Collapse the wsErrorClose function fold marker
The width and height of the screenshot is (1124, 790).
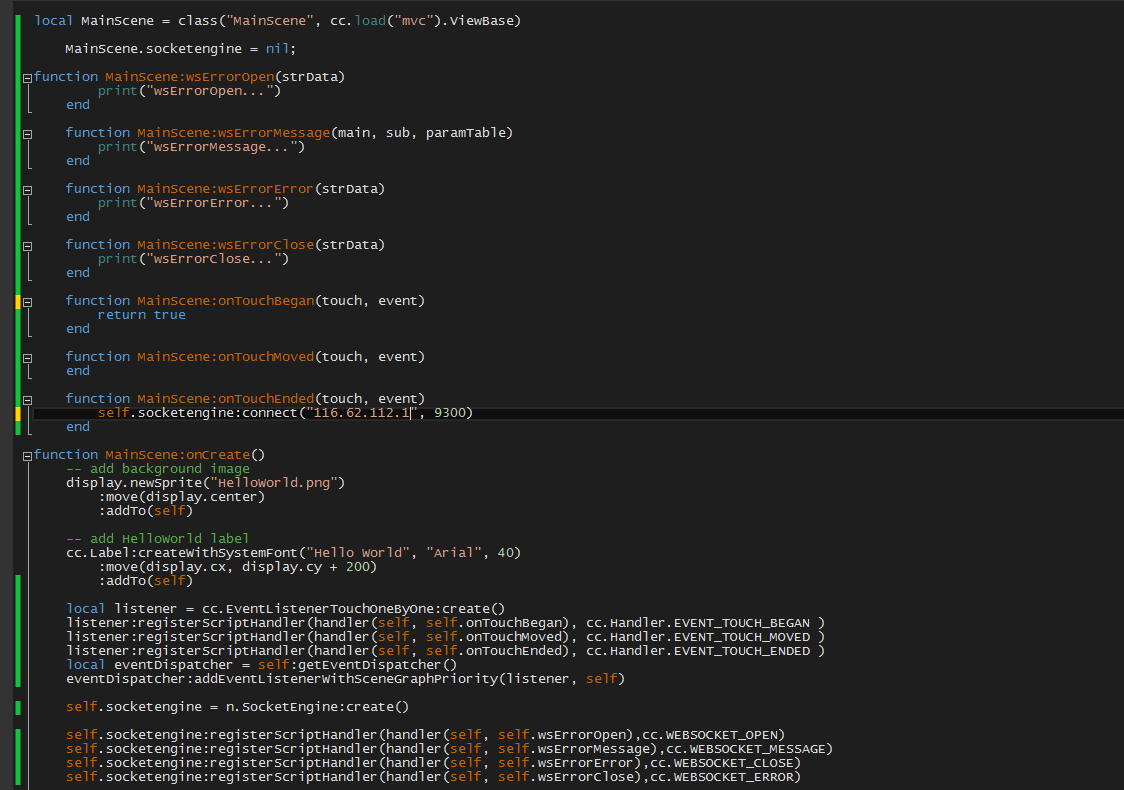coord(27,245)
